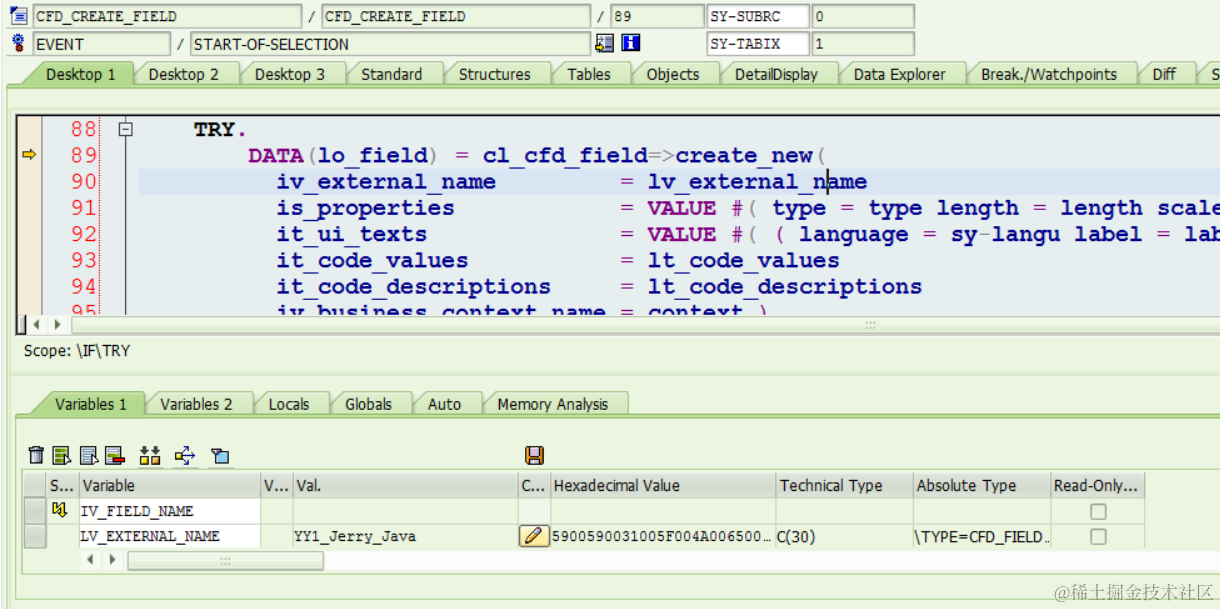Click line number 90 in the editor
This screenshot has height=609, width=1220.
click(84, 181)
